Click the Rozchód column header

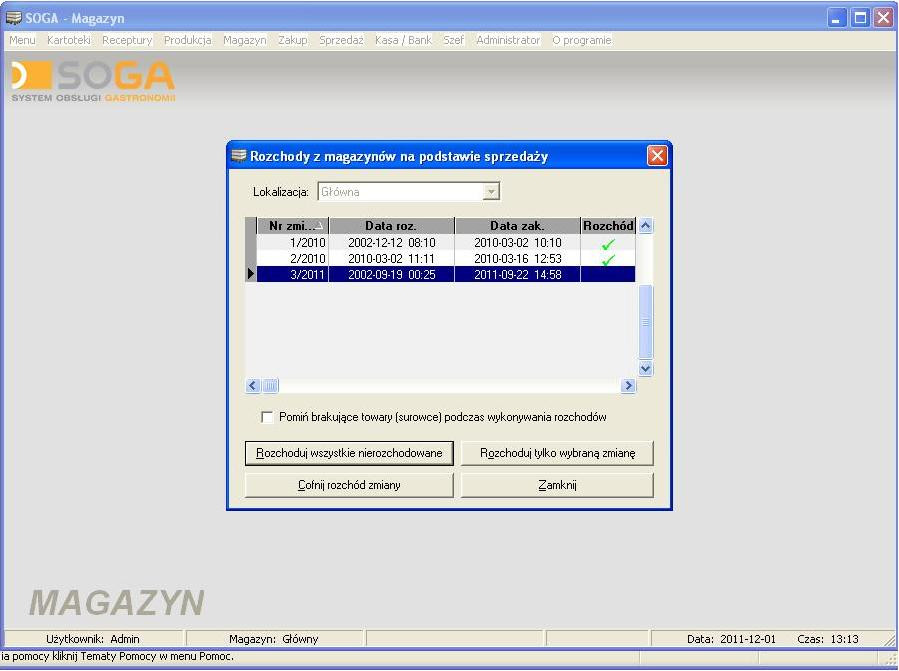(x=608, y=226)
